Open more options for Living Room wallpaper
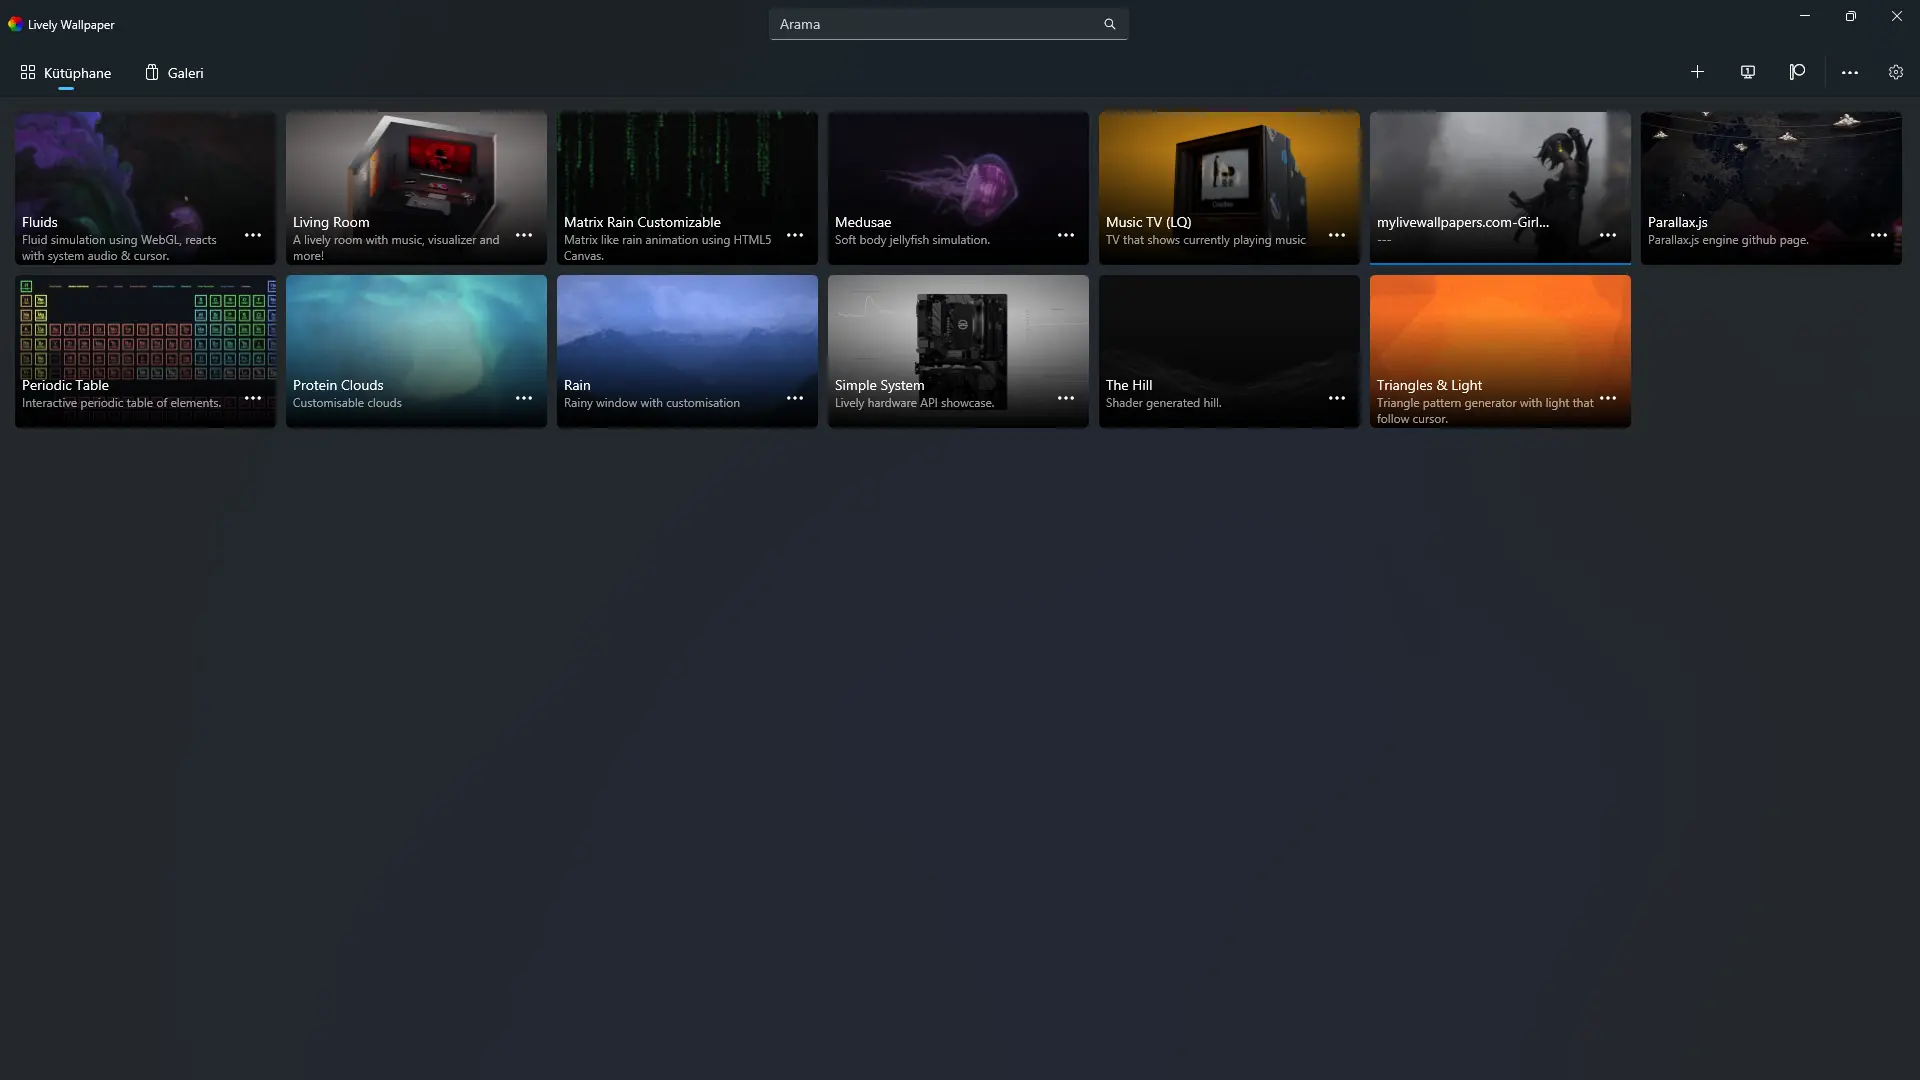The width and height of the screenshot is (1920, 1080). point(524,235)
